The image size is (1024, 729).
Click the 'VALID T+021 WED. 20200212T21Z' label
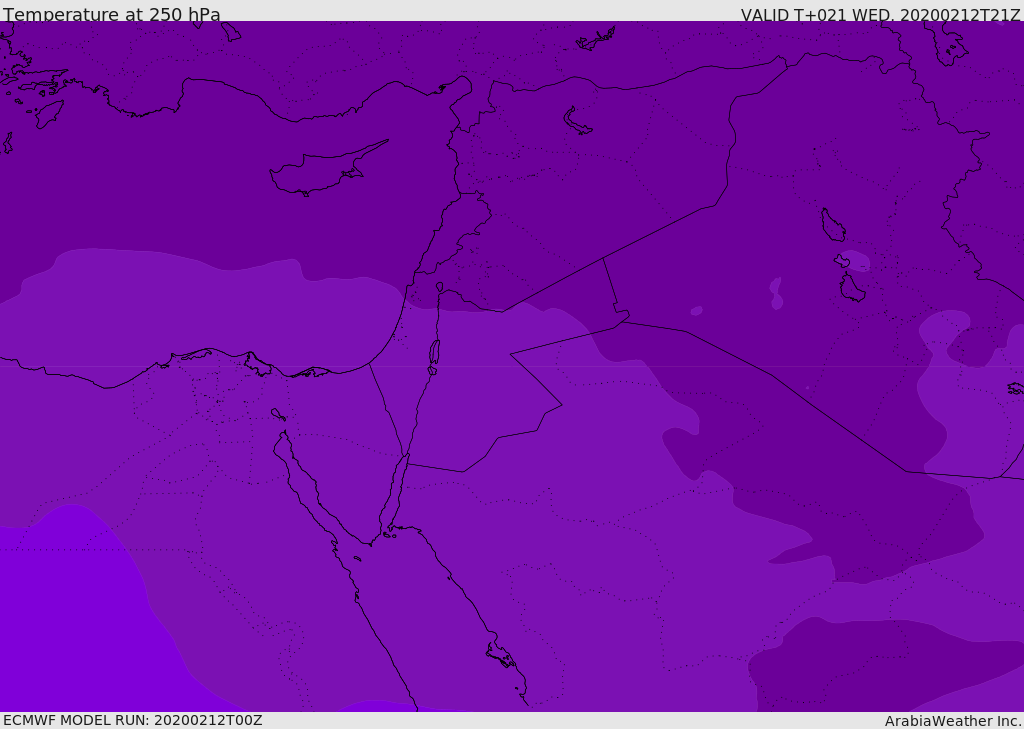pos(880,15)
